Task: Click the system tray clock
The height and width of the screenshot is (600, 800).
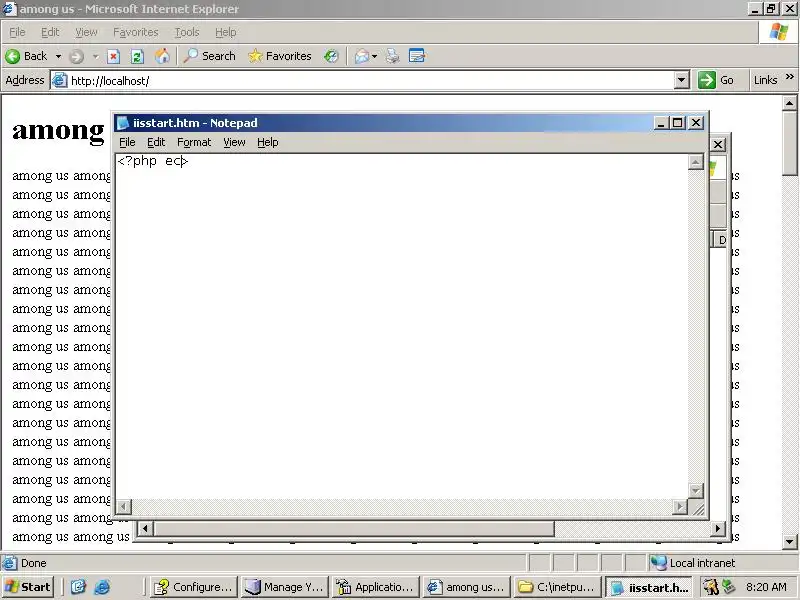Action: [766, 587]
